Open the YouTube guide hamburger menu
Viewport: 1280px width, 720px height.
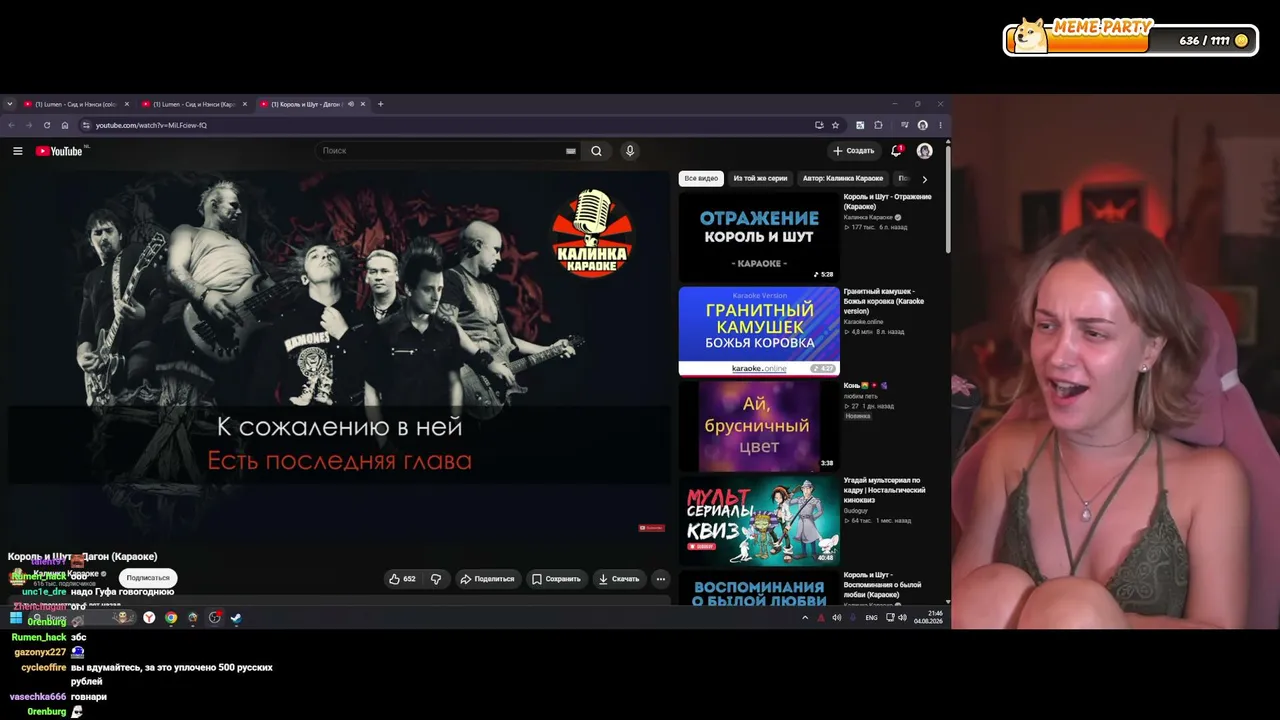pyautogui.click(x=17, y=151)
